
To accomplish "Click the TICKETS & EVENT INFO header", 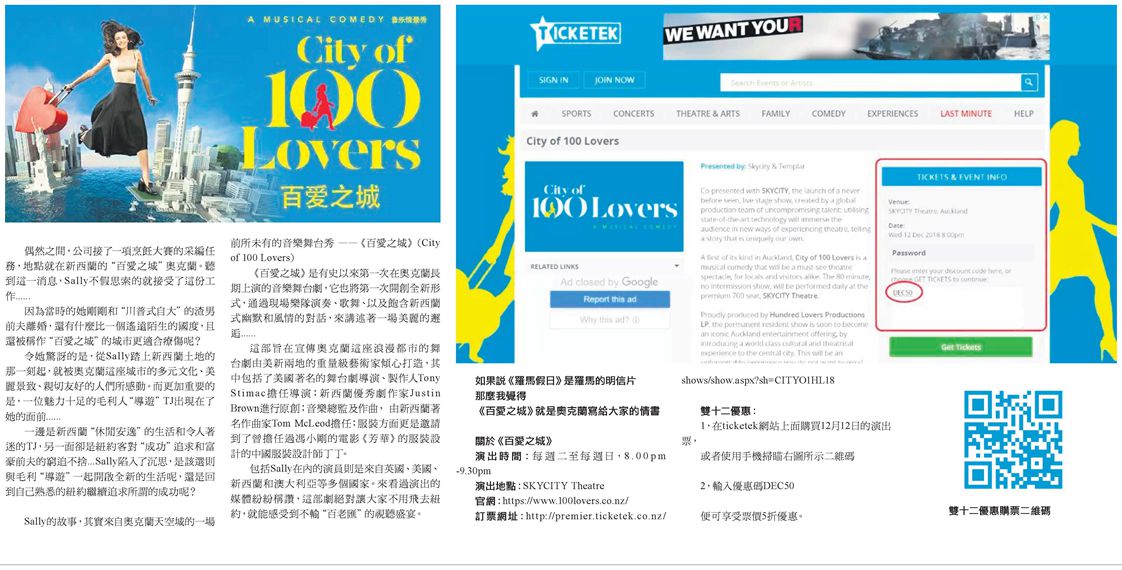I will coord(961,177).
